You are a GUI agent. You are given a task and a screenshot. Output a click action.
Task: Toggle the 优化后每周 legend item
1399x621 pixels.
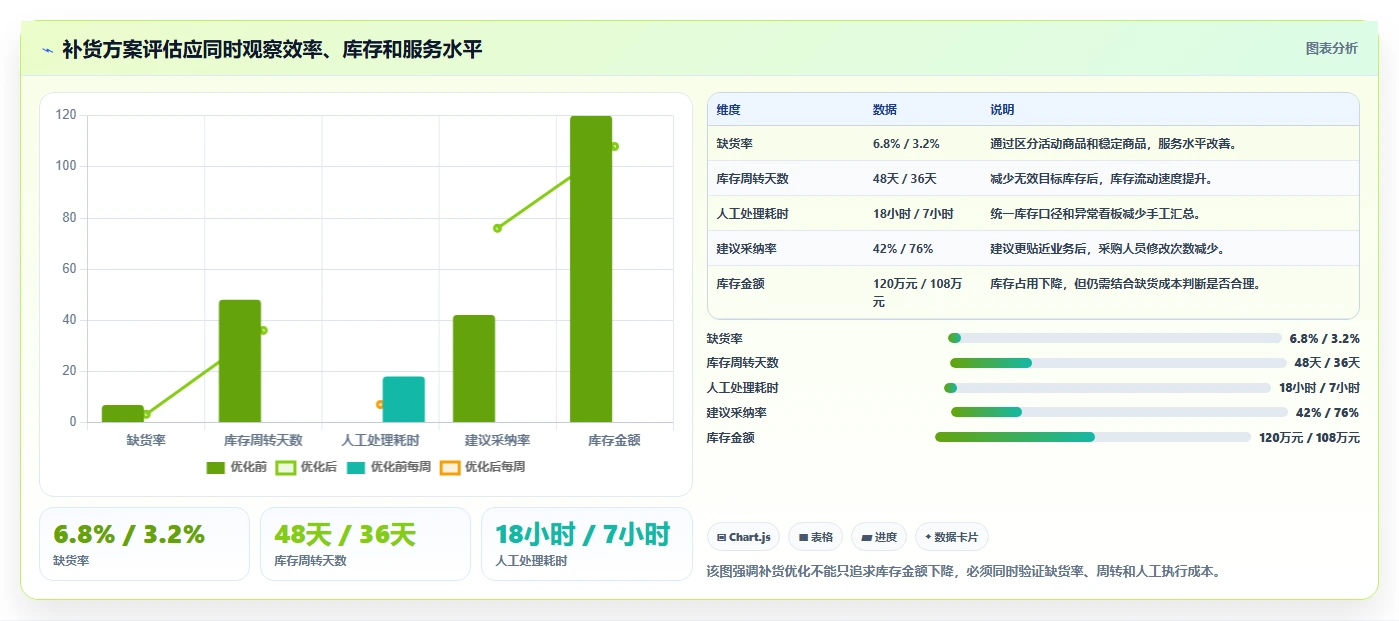483,467
